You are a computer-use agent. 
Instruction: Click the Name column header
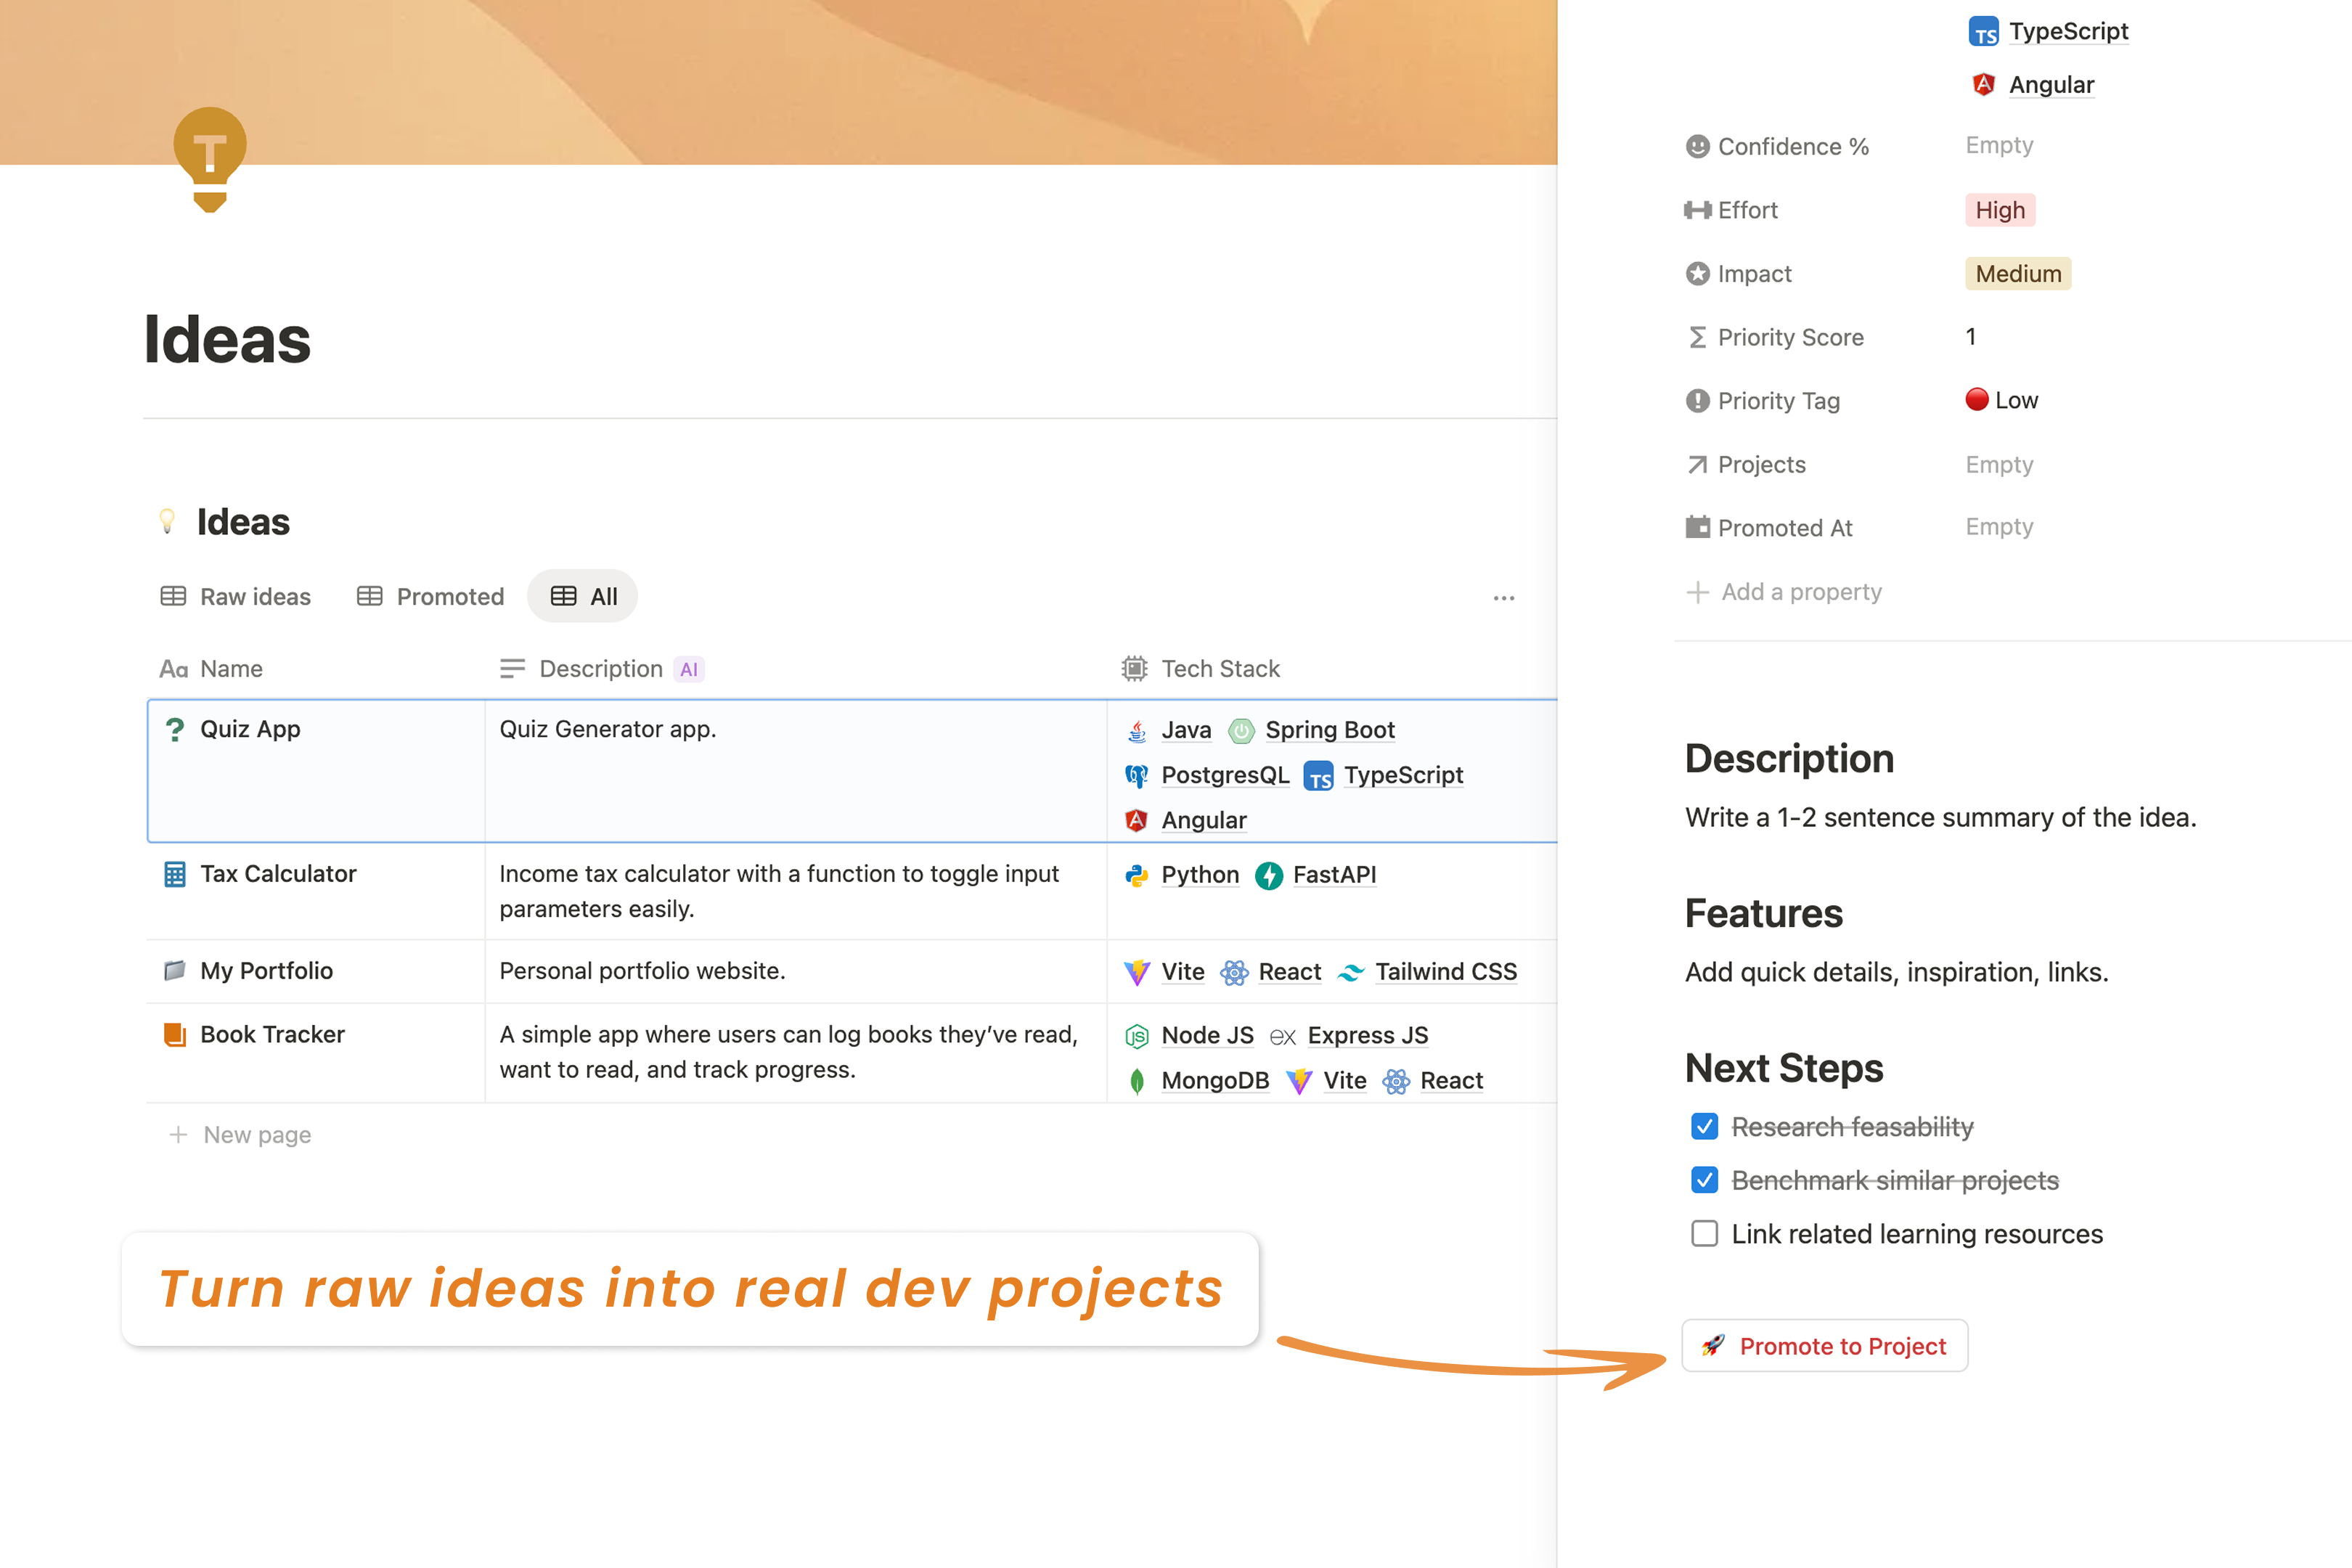click(x=211, y=669)
